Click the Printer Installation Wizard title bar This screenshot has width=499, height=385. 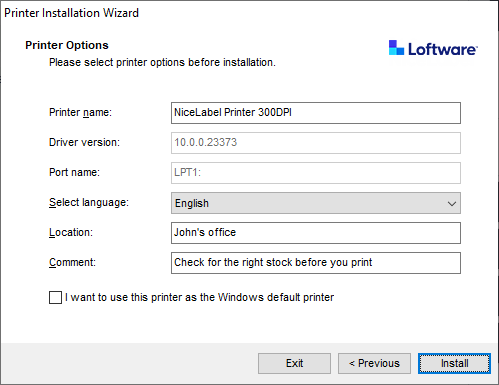(249, 13)
